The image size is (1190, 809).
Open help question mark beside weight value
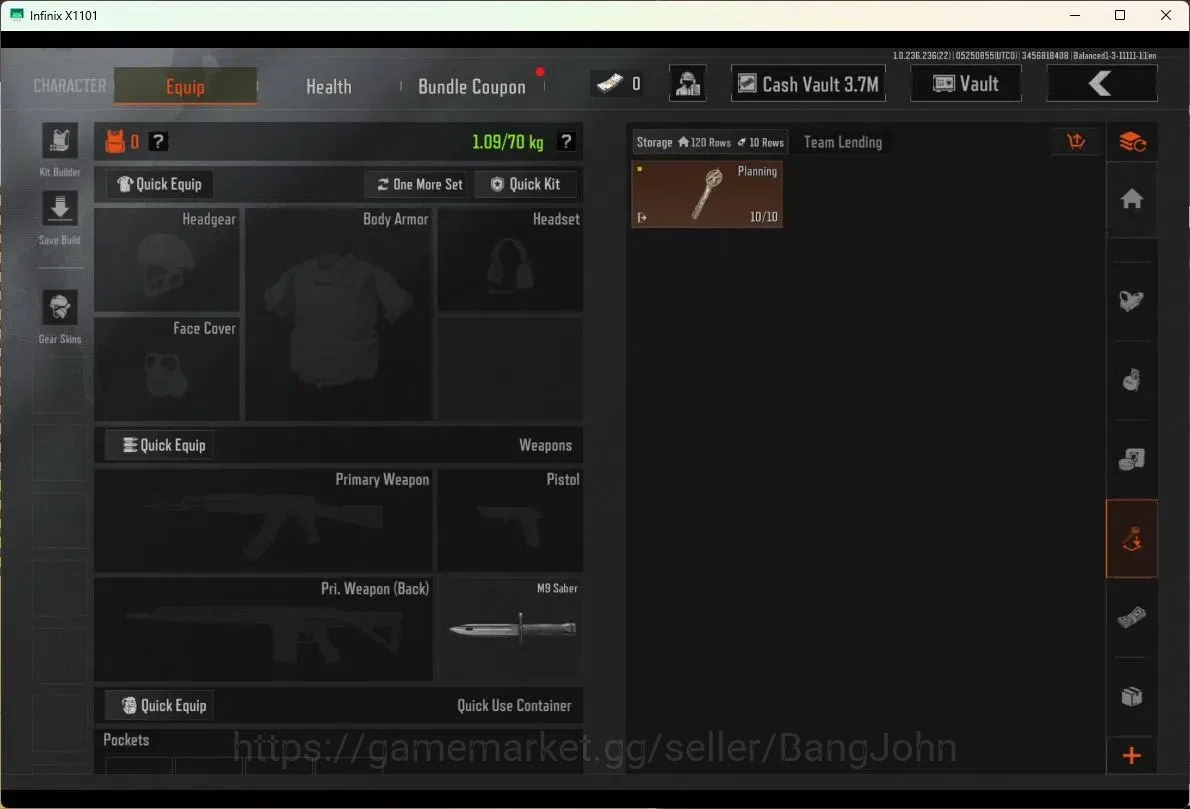566,141
